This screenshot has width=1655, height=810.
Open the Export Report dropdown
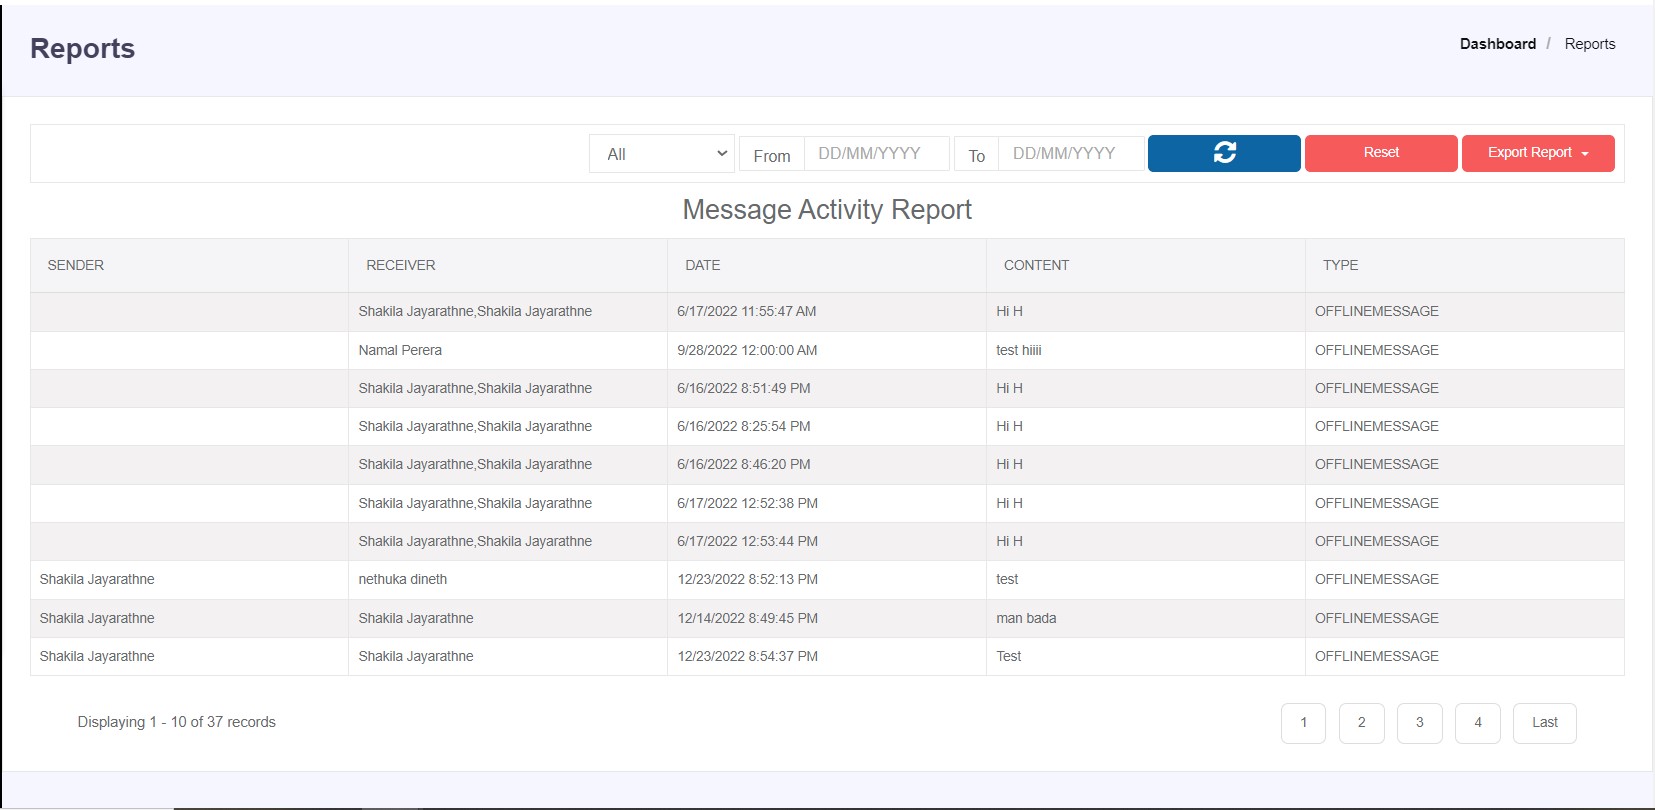1538,153
